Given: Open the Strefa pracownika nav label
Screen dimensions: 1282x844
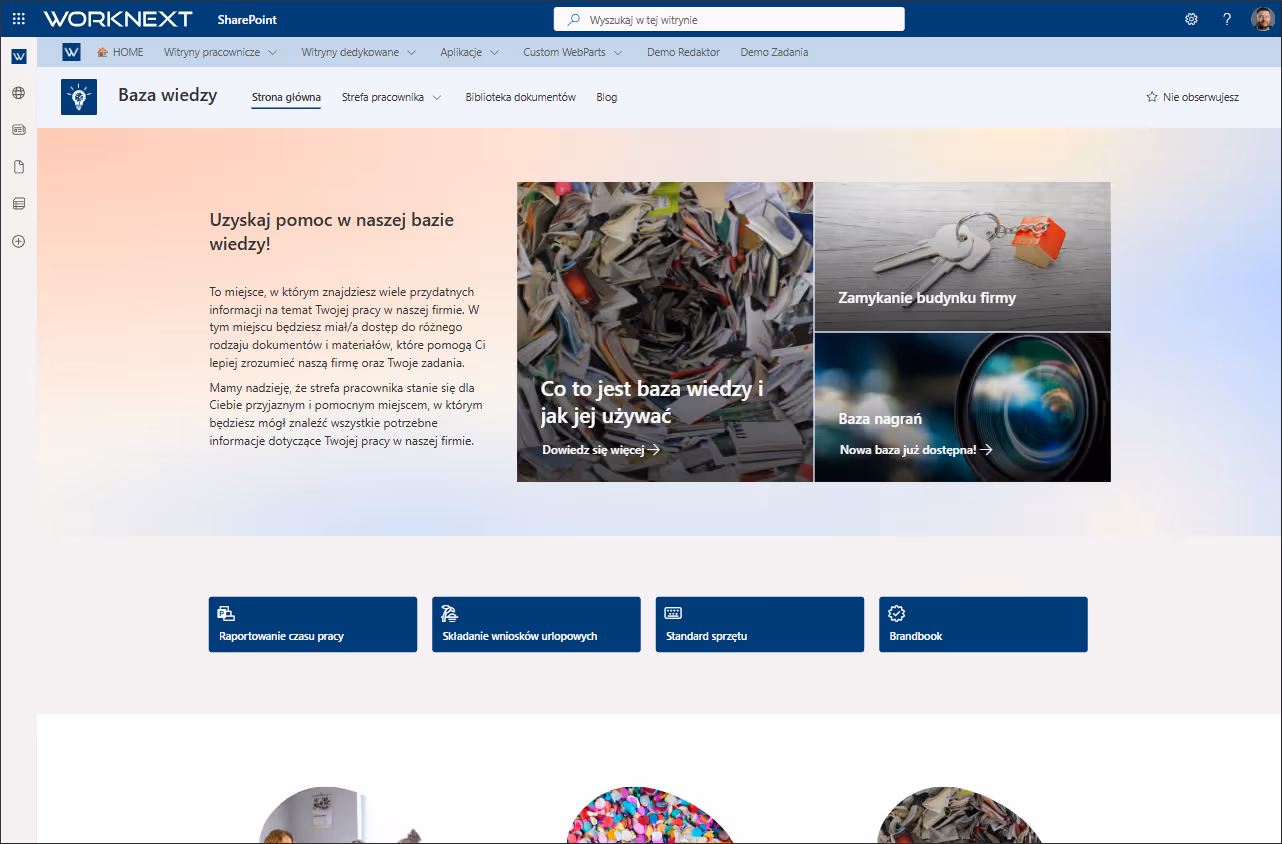Looking at the screenshot, I should pyautogui.click(x=383, y=97).
